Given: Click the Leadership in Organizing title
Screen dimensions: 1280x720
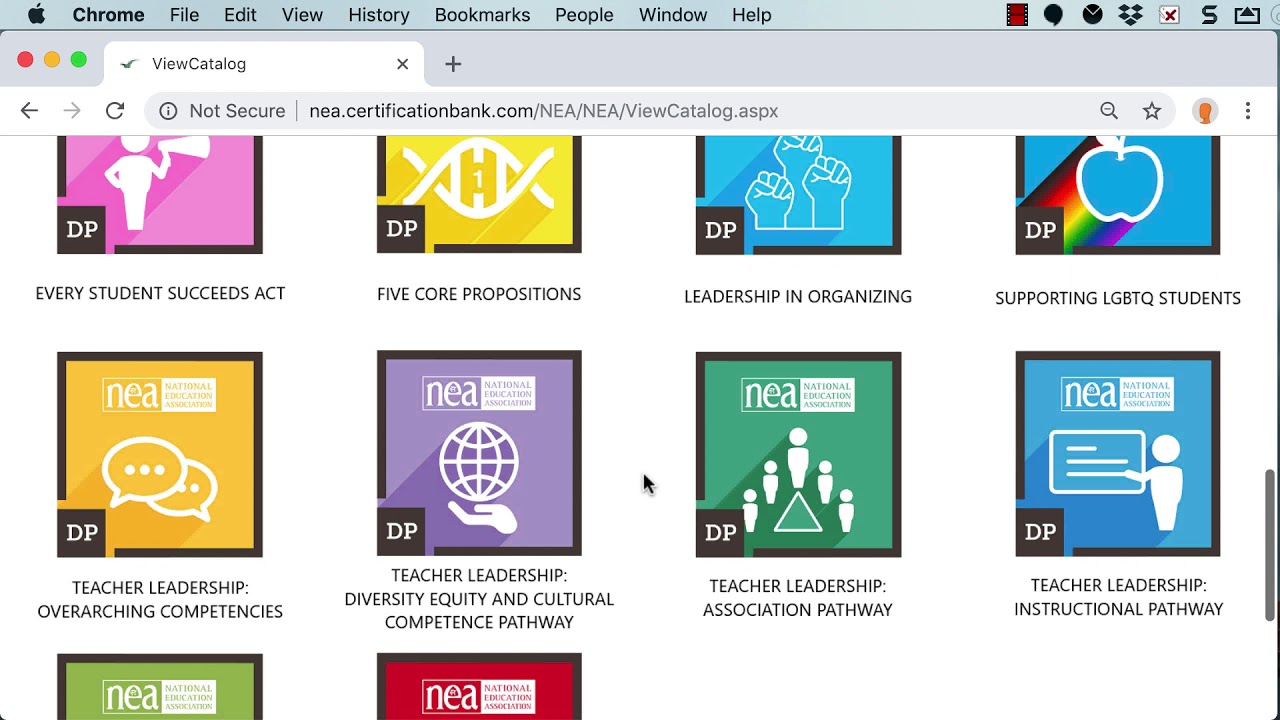Looking at the screenshot, I should coord(798,296).
